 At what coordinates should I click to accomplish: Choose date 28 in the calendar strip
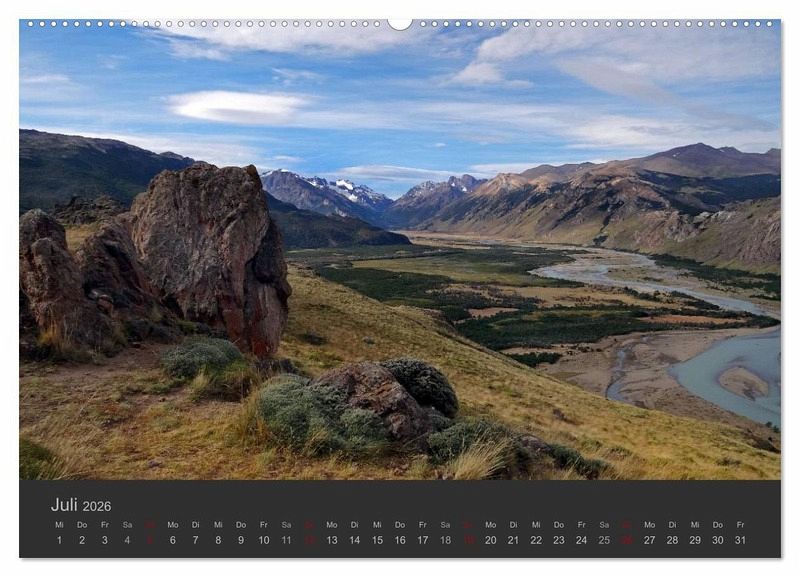(x=672, y=540)
